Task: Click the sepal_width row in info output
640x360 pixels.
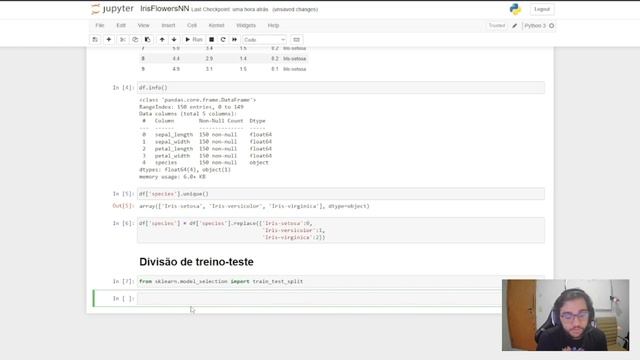Action: click(206, 142)
